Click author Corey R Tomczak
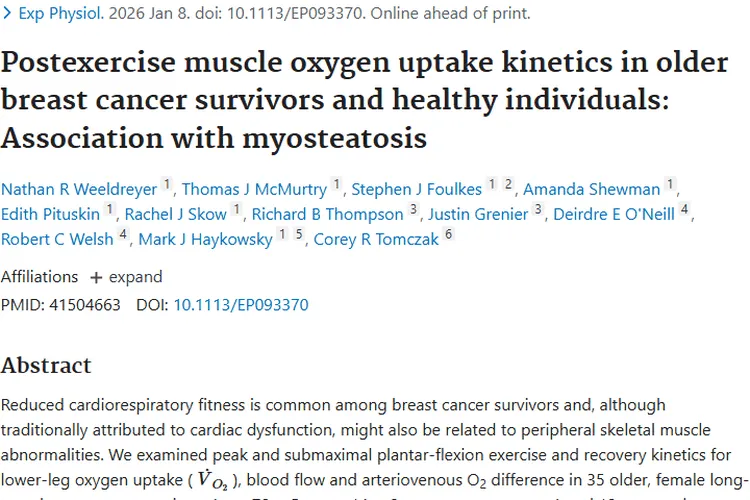This screenshot has height=500, width=750. 376,239
